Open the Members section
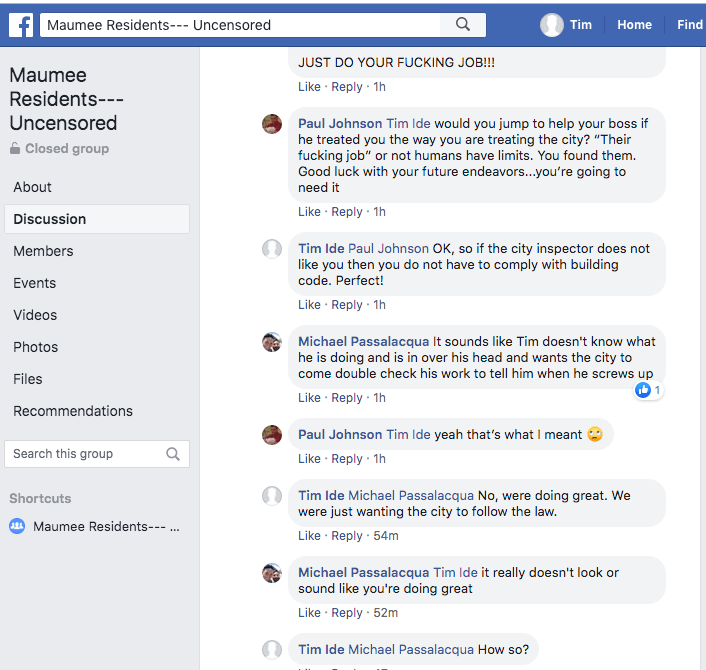Viewport: 706px width, 670px height. (x=43, y=251)
